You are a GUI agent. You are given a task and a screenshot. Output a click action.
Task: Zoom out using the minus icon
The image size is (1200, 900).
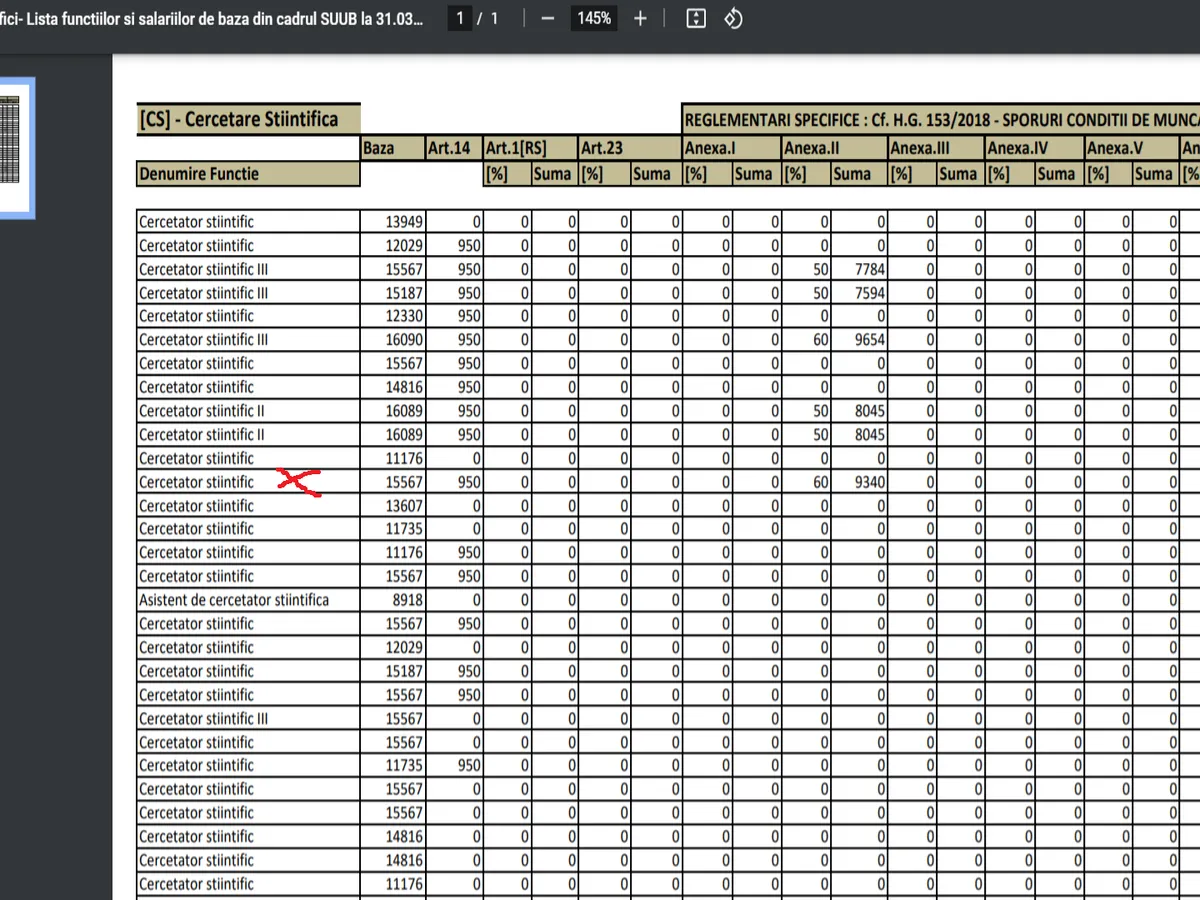[547, 19]
